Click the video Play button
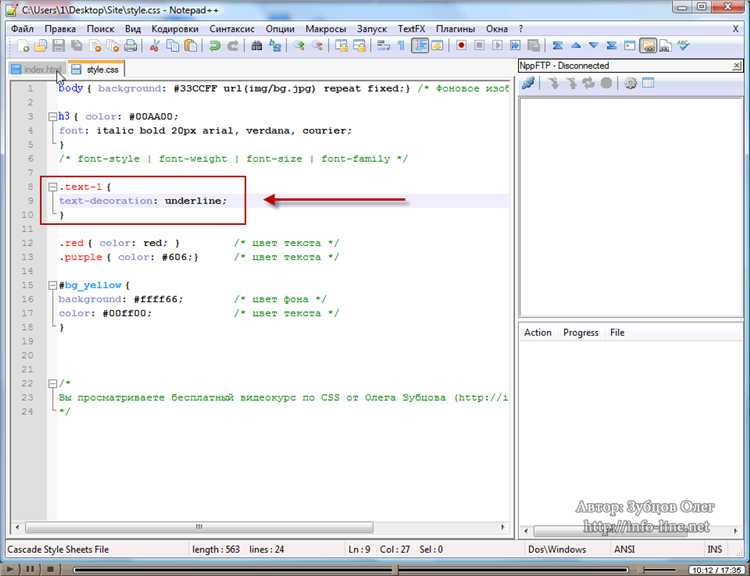Viewport: 750px width, 576px height. point(11,570)
